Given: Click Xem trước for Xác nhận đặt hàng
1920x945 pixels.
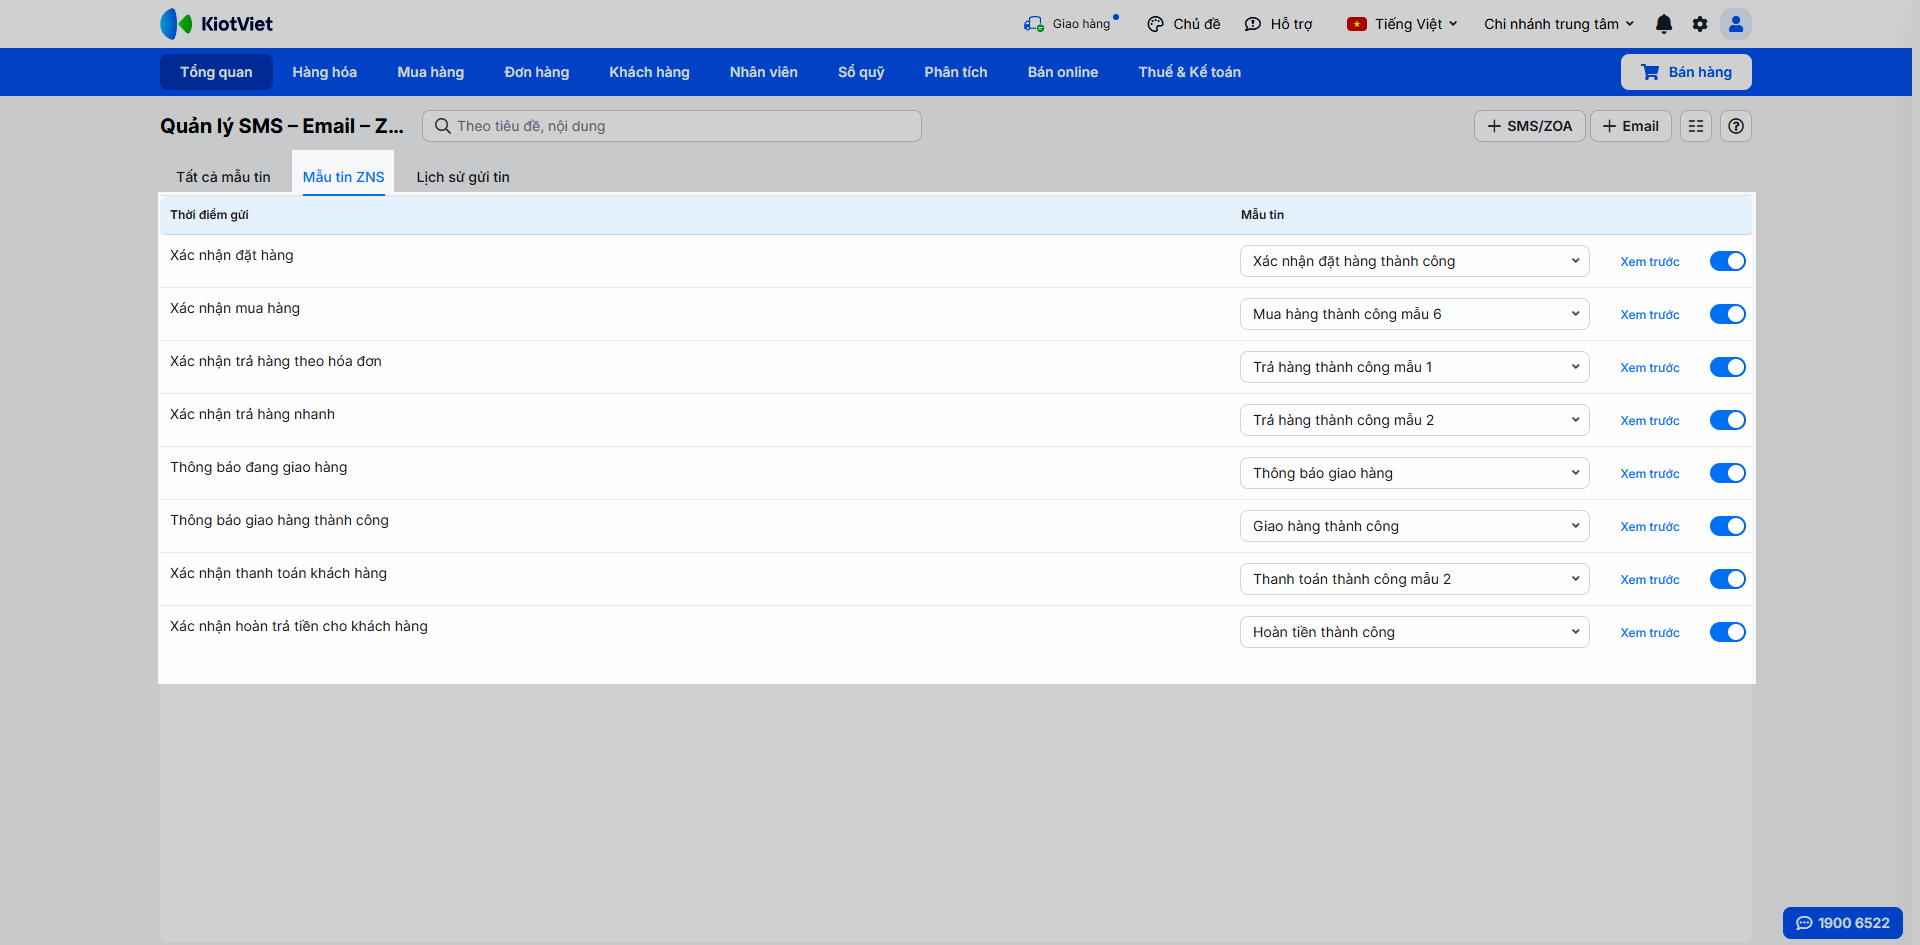Looking at the screenshot, I should [1650, 261].
